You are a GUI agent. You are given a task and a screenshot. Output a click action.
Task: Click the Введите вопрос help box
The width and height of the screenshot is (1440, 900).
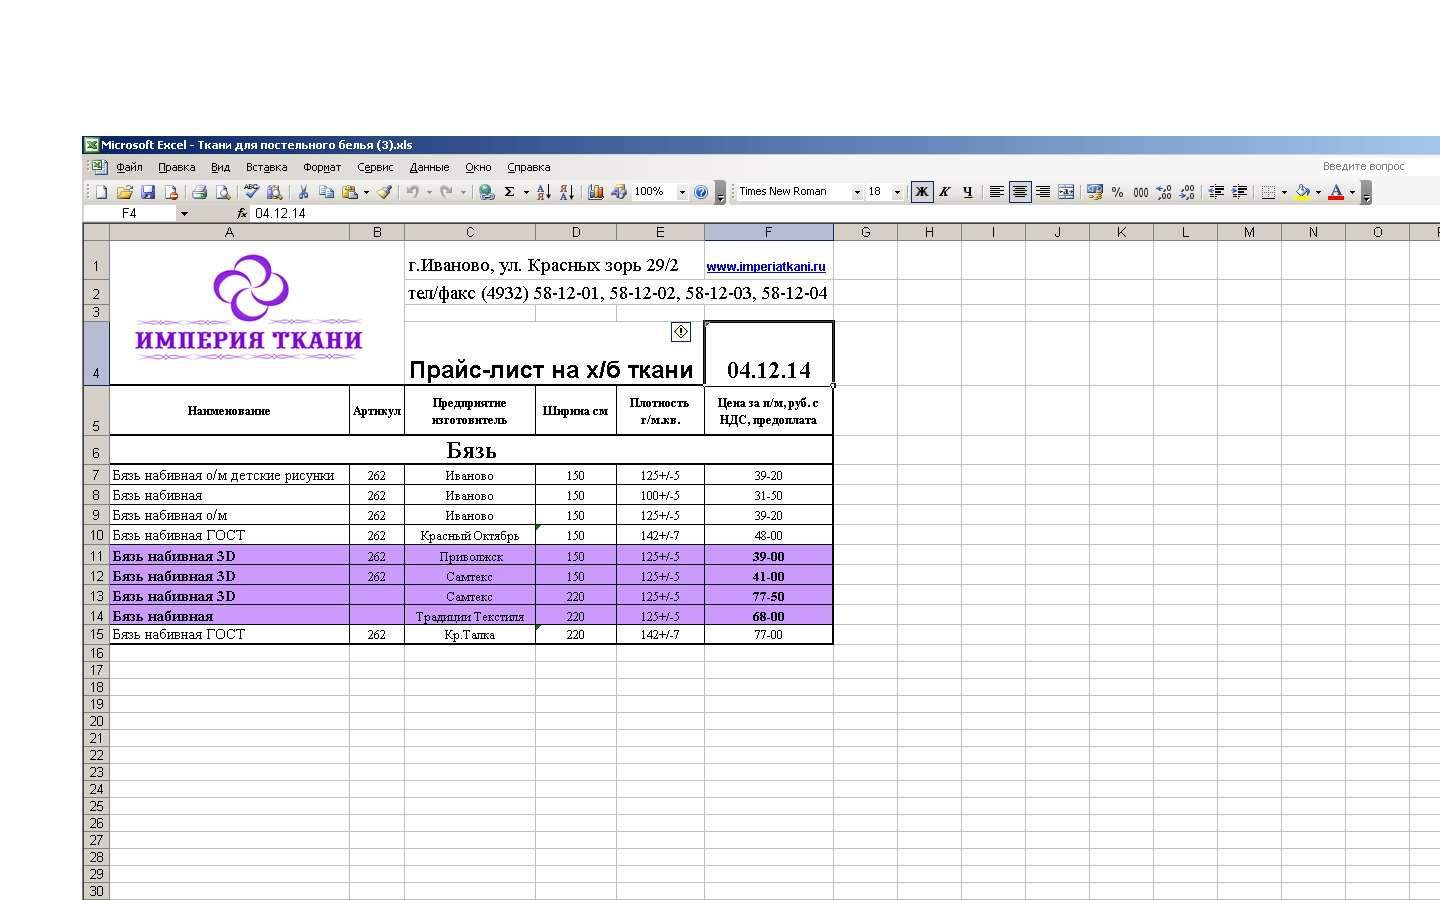(1378, 167)
